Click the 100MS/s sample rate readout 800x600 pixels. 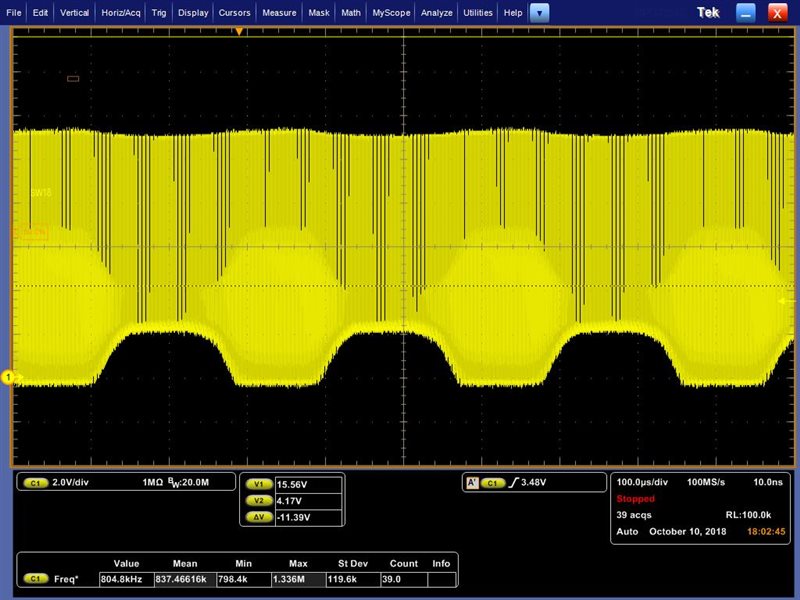[x=706, y=482]
